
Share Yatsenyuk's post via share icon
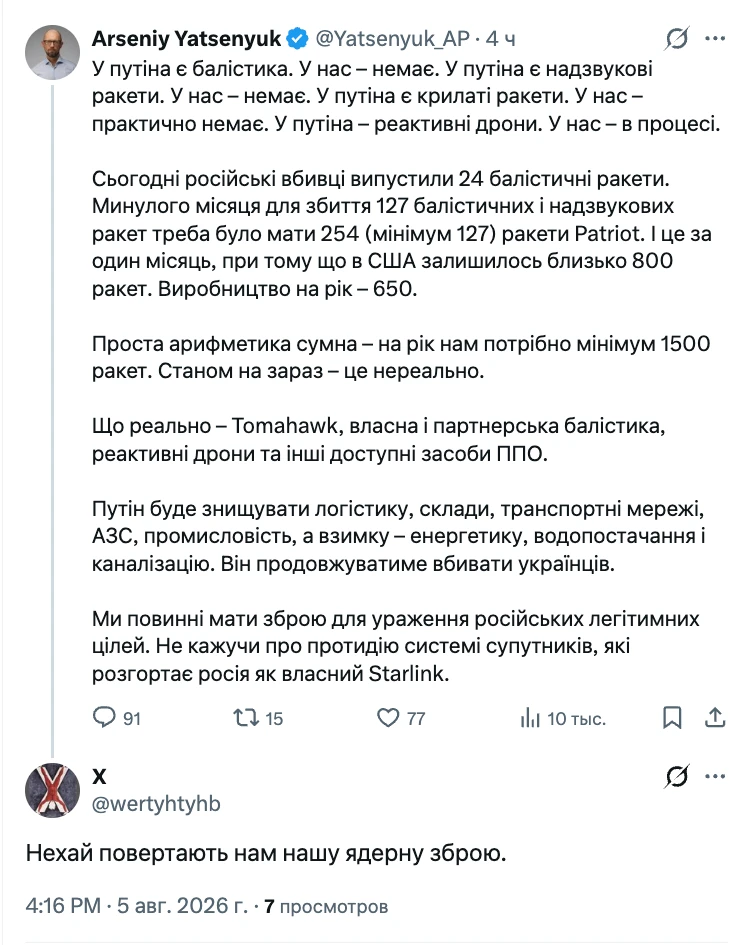point(715,718)
